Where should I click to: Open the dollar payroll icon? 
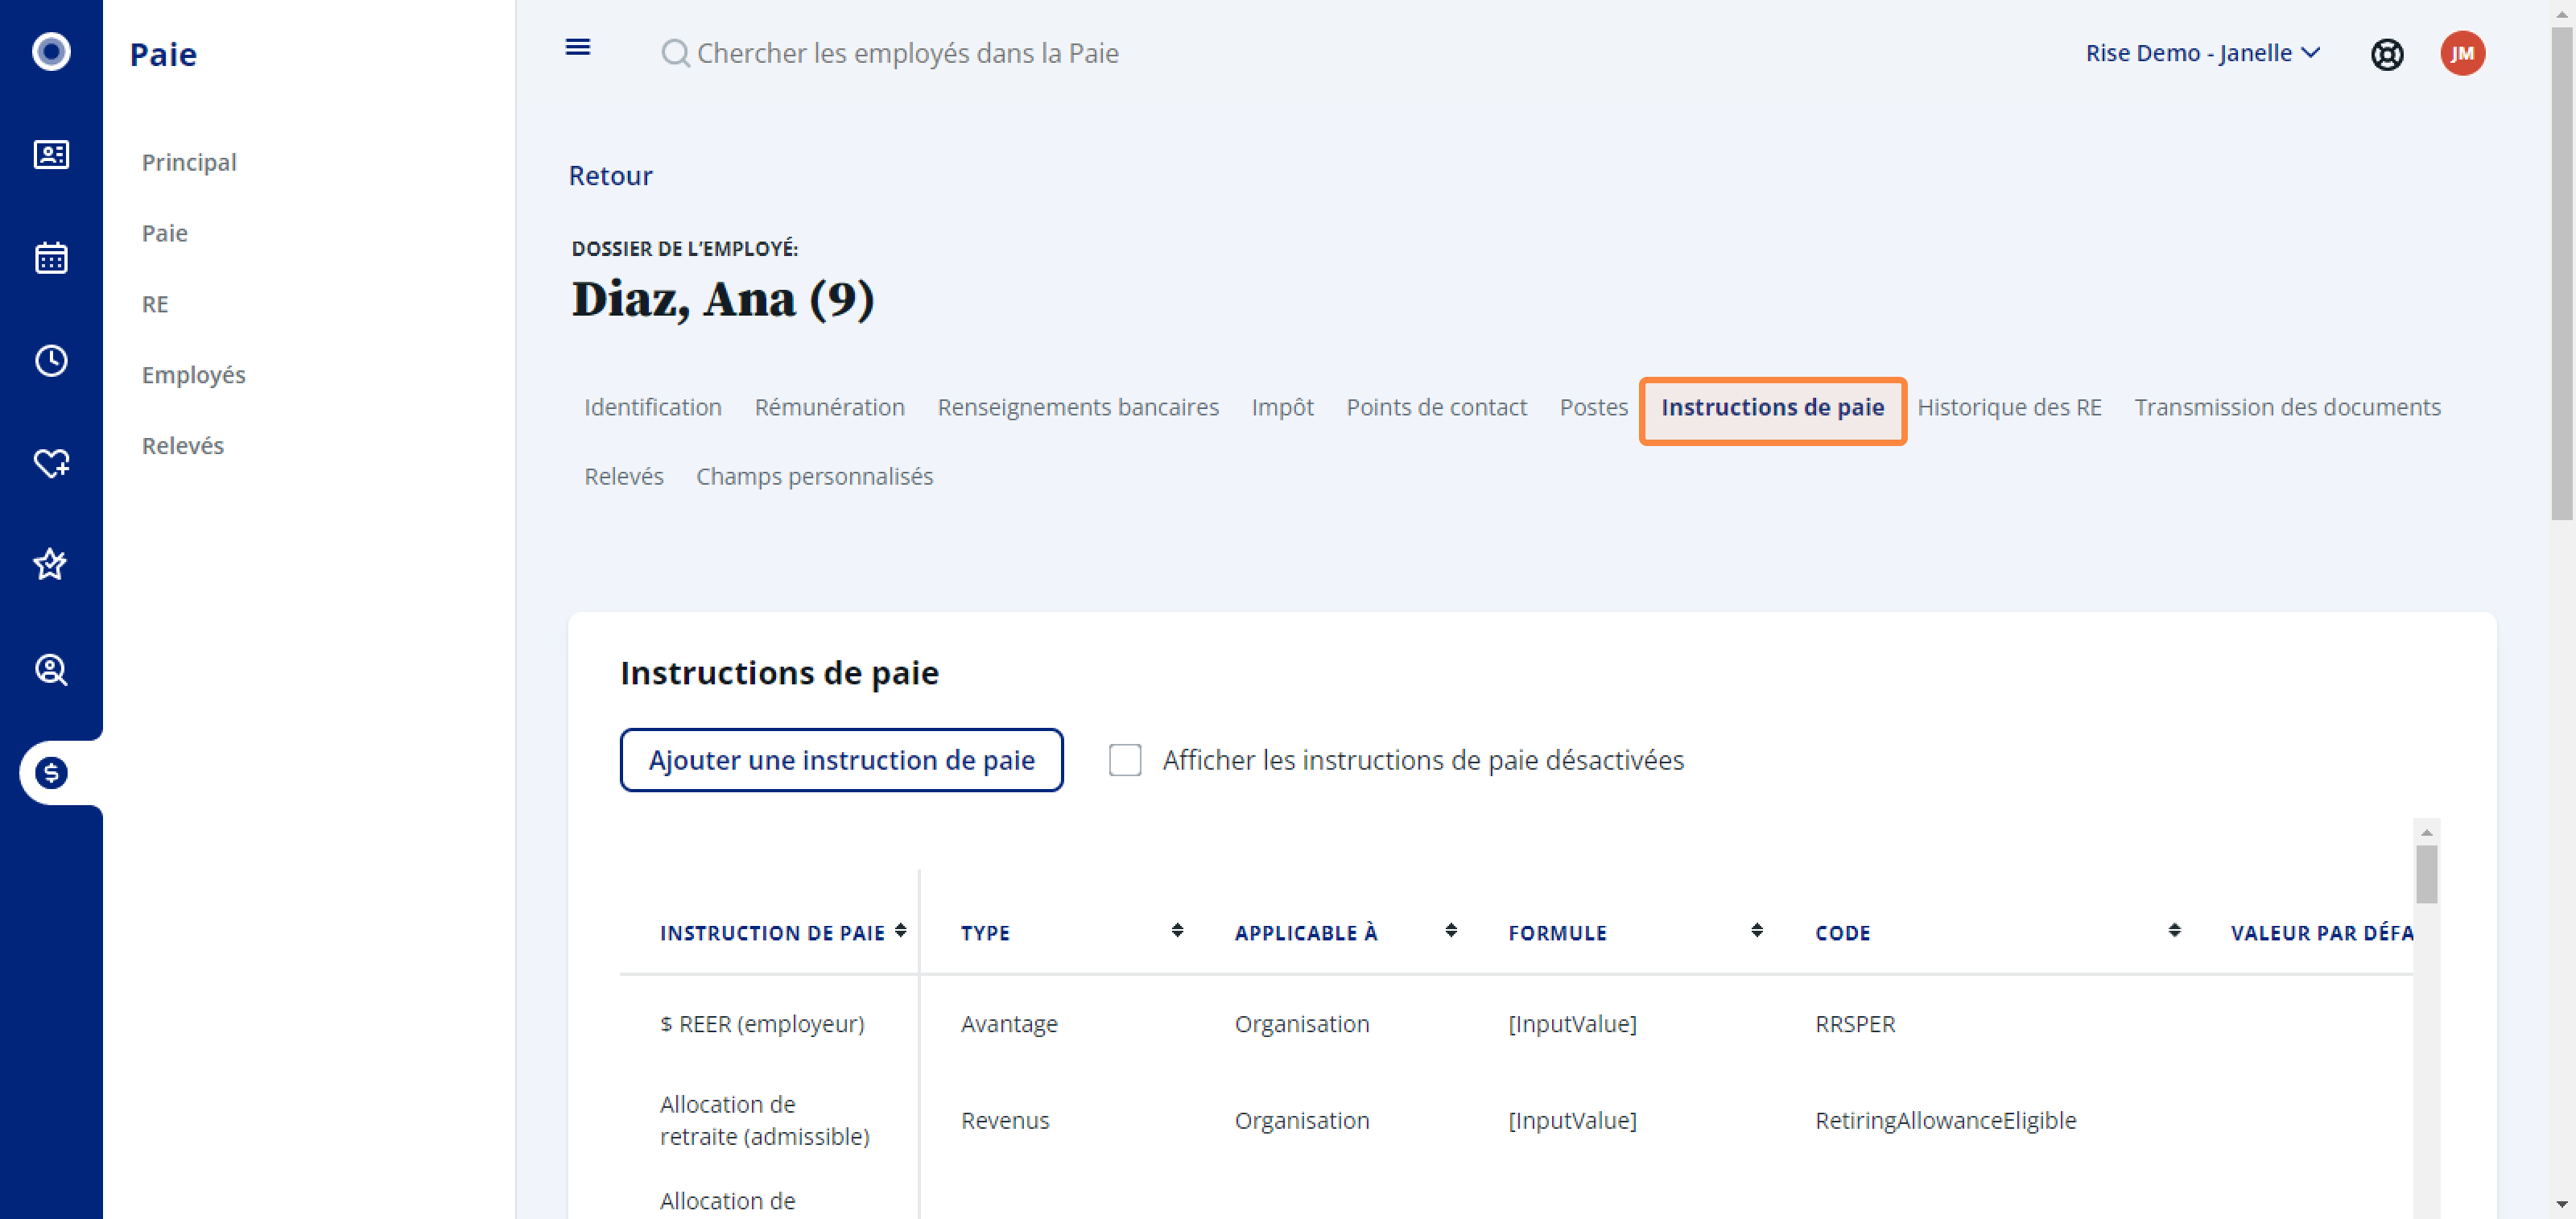coord(51,772)
